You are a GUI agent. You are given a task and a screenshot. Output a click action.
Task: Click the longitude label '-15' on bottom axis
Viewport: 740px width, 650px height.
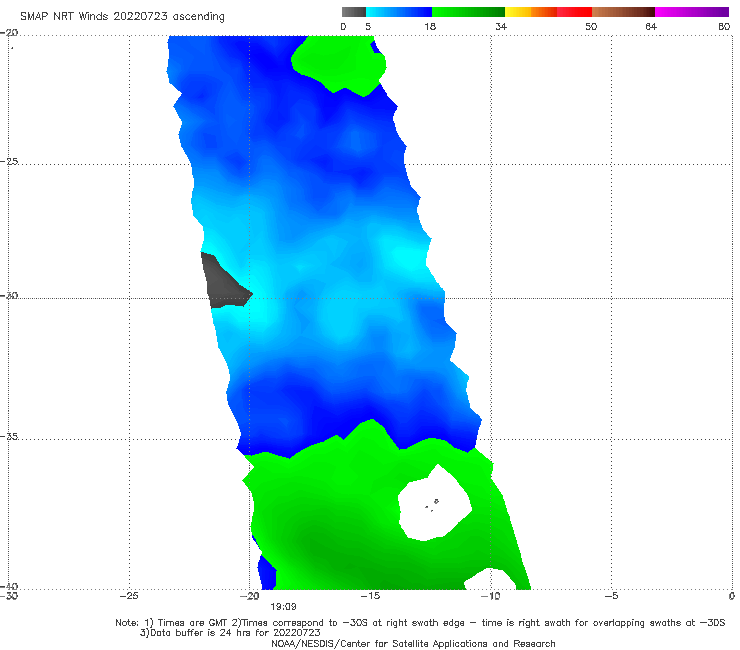click(x=370, y=596)
